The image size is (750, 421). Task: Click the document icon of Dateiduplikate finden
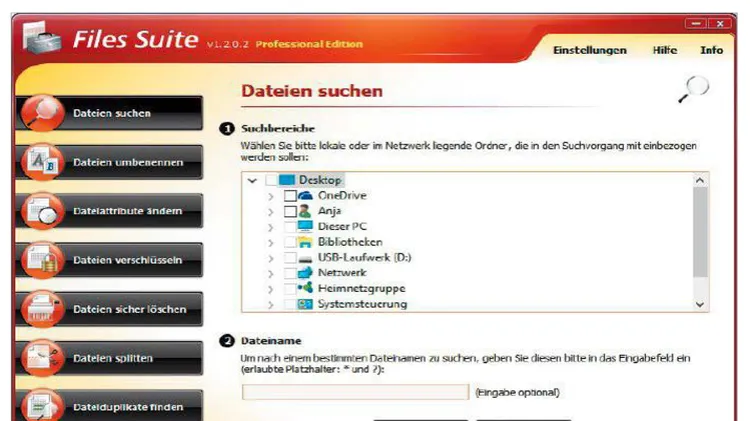pyautogui.click(x=42, y=406)
